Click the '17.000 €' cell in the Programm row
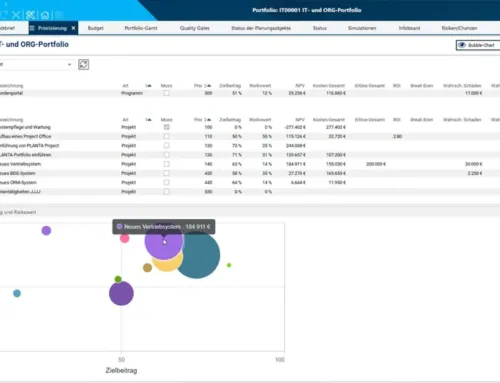 (x=473, y=93)
